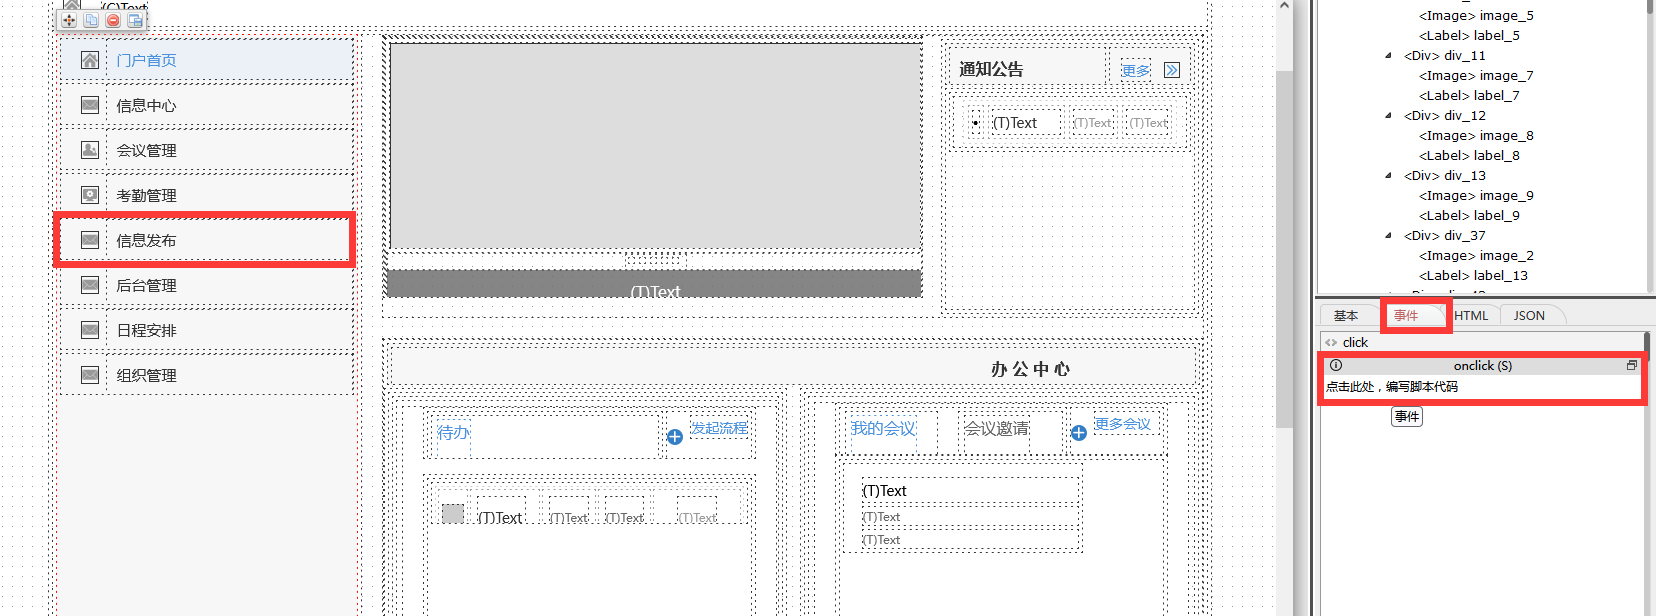This screenshot has width=1656, height=616.
Task: Select the 会议管理 menu label
Action: [x=146, y=150]
